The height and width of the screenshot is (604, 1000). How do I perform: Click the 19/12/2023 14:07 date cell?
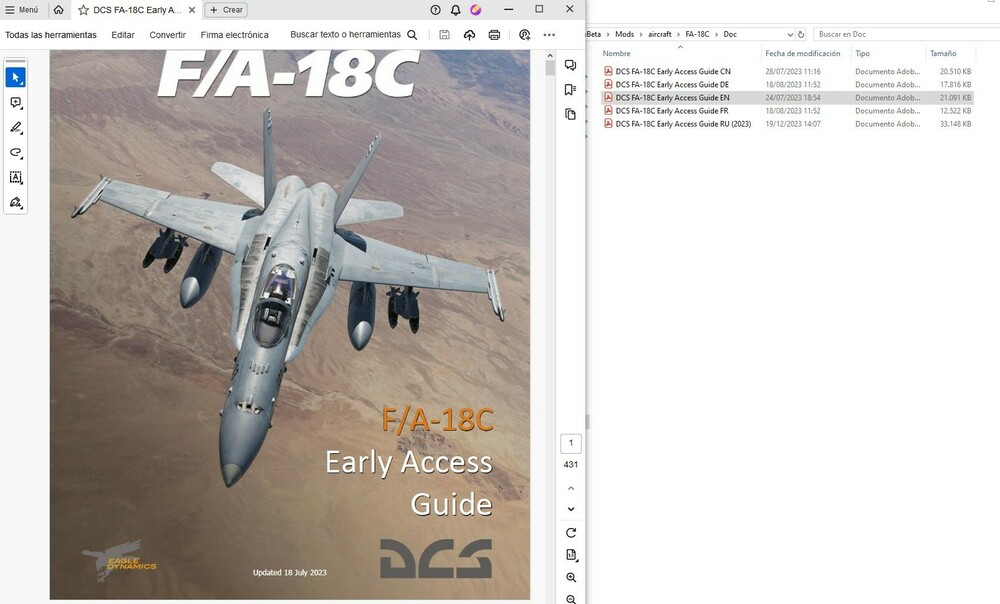pyautogui.click(x=793, y=124)
